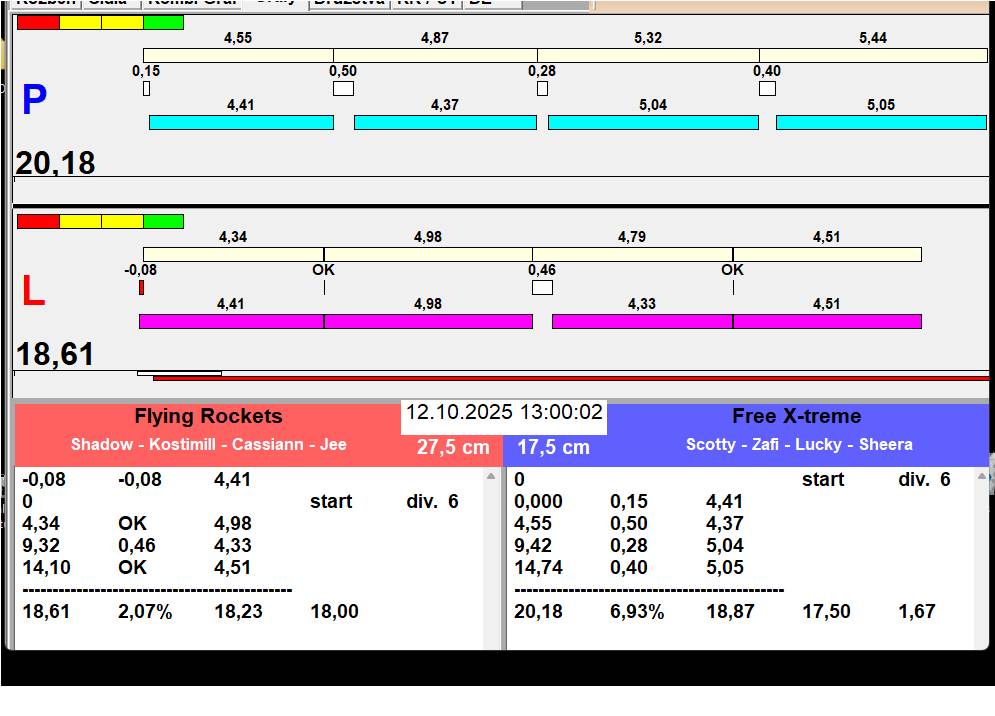The image size is (995, 716).
Task: Select the magenta run bar labeled 4,51
Action: point(827,321)
